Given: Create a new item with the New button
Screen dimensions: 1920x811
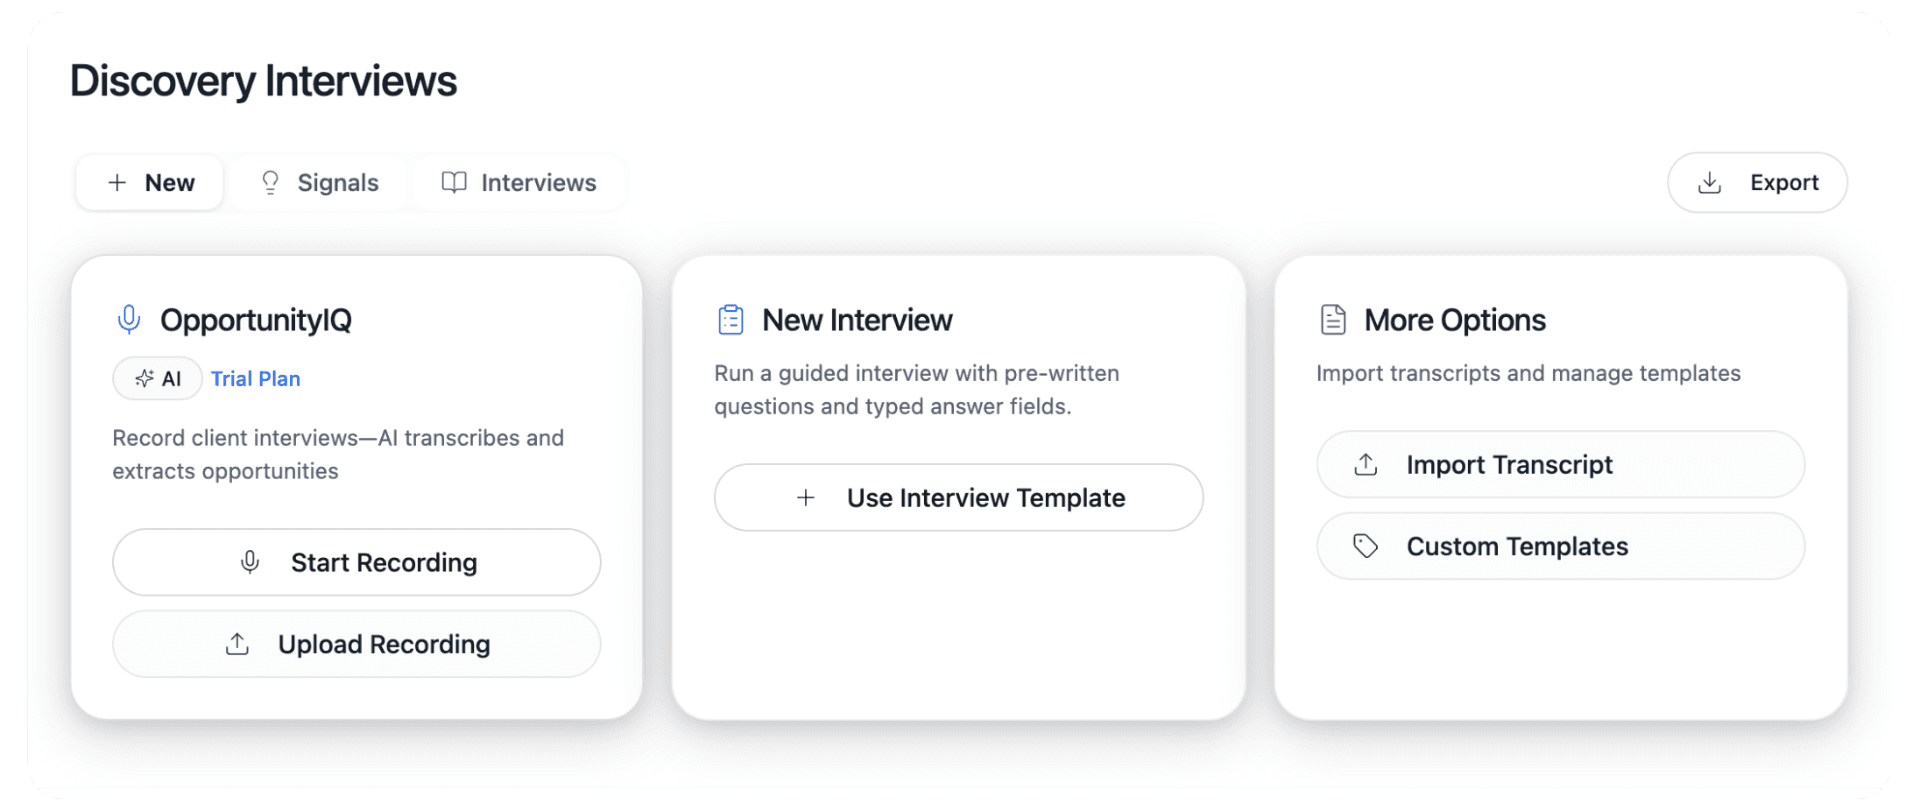Looking at the screenshot, I should pos(148,182).
